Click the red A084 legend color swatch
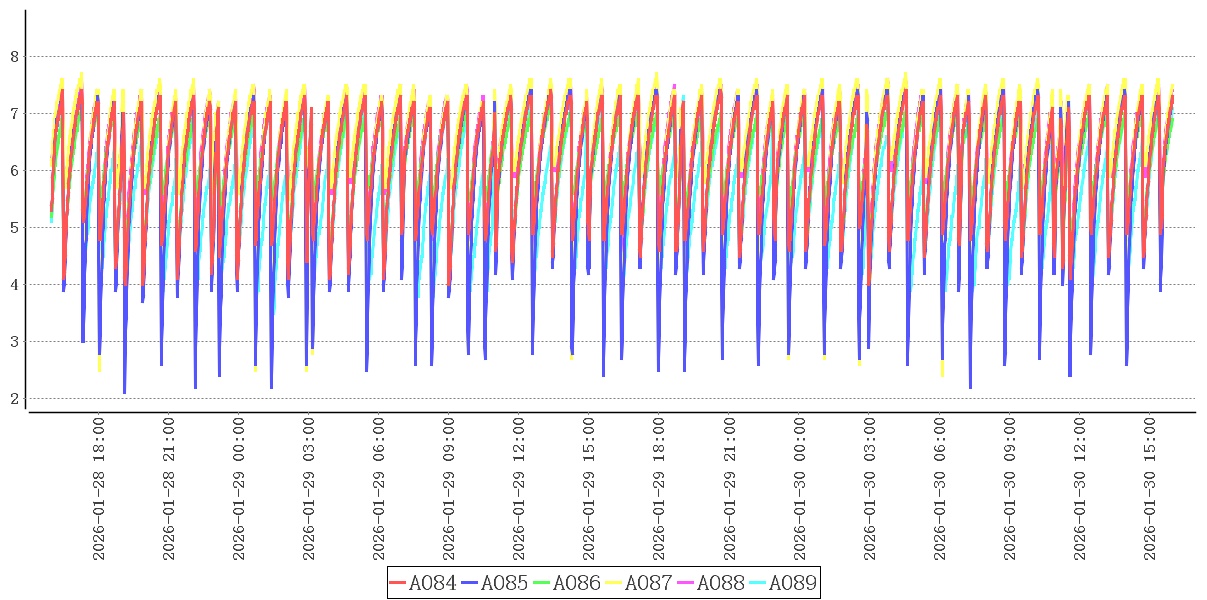1207x600 pixels. [398, 583]
